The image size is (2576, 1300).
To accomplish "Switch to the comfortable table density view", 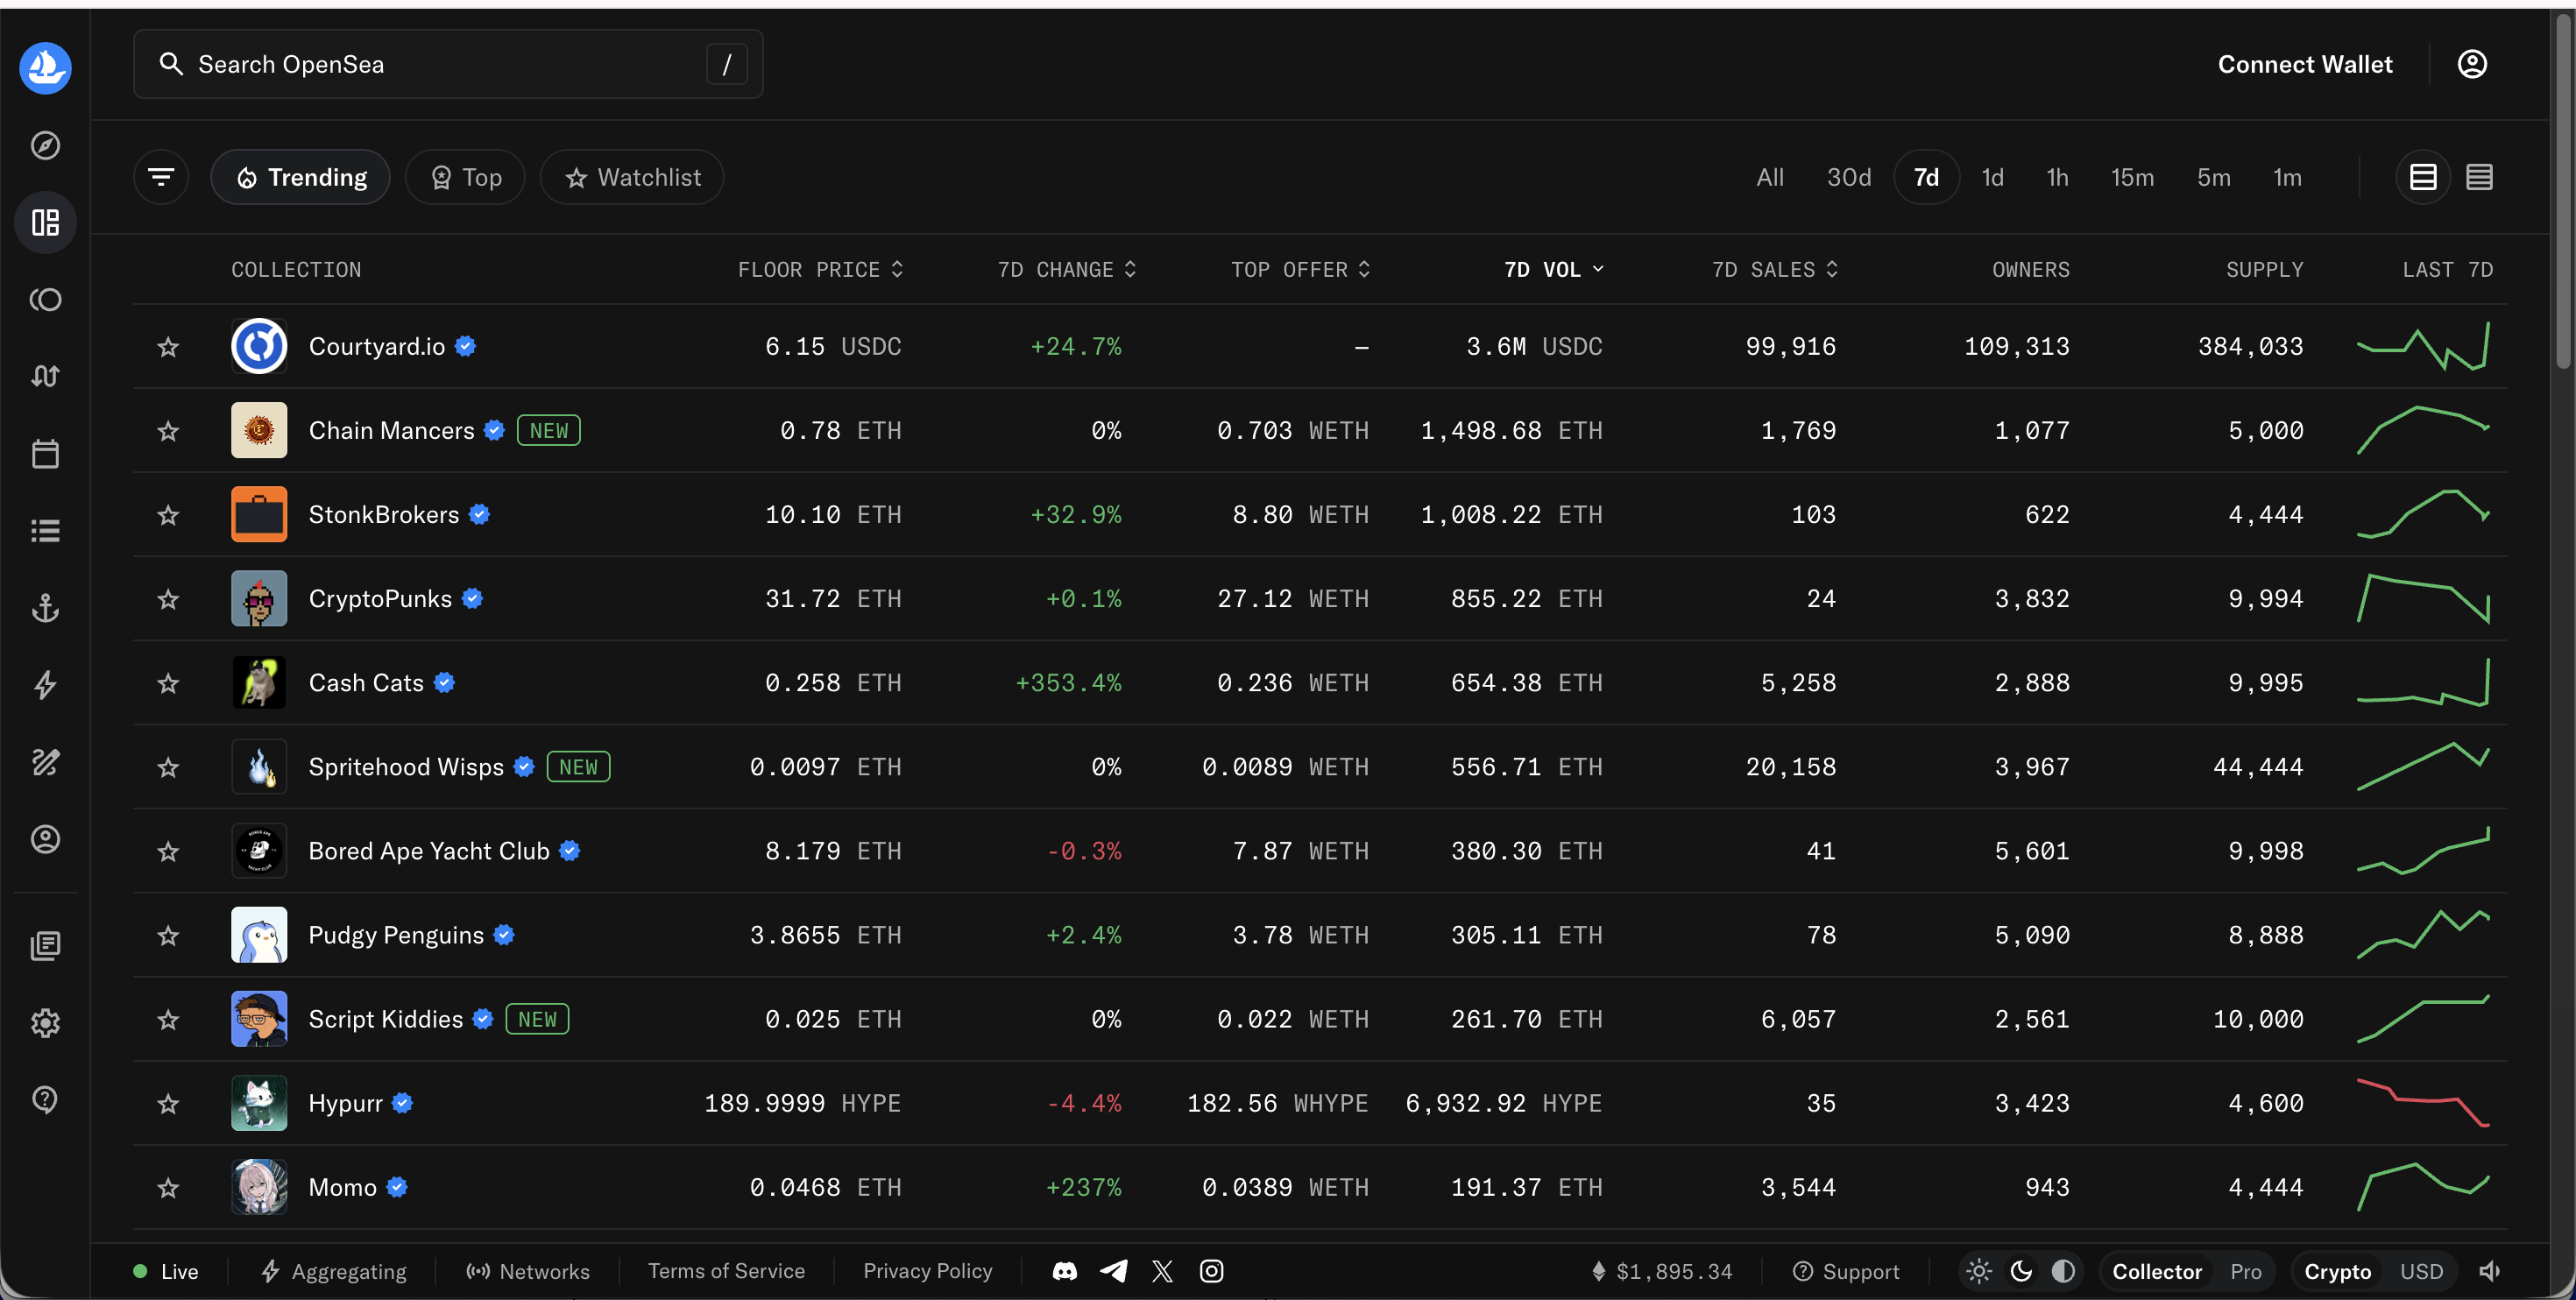I will coord(2423,177).
